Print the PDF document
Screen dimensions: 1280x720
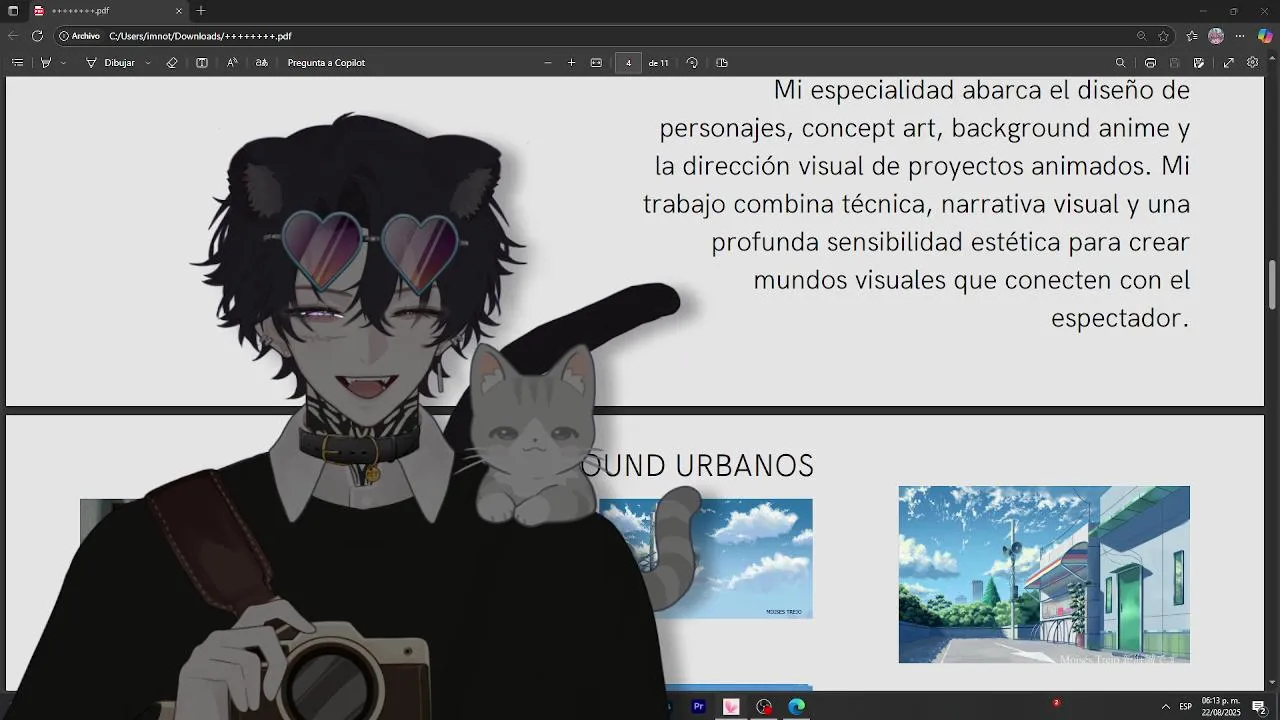(x=1150, y=63)
